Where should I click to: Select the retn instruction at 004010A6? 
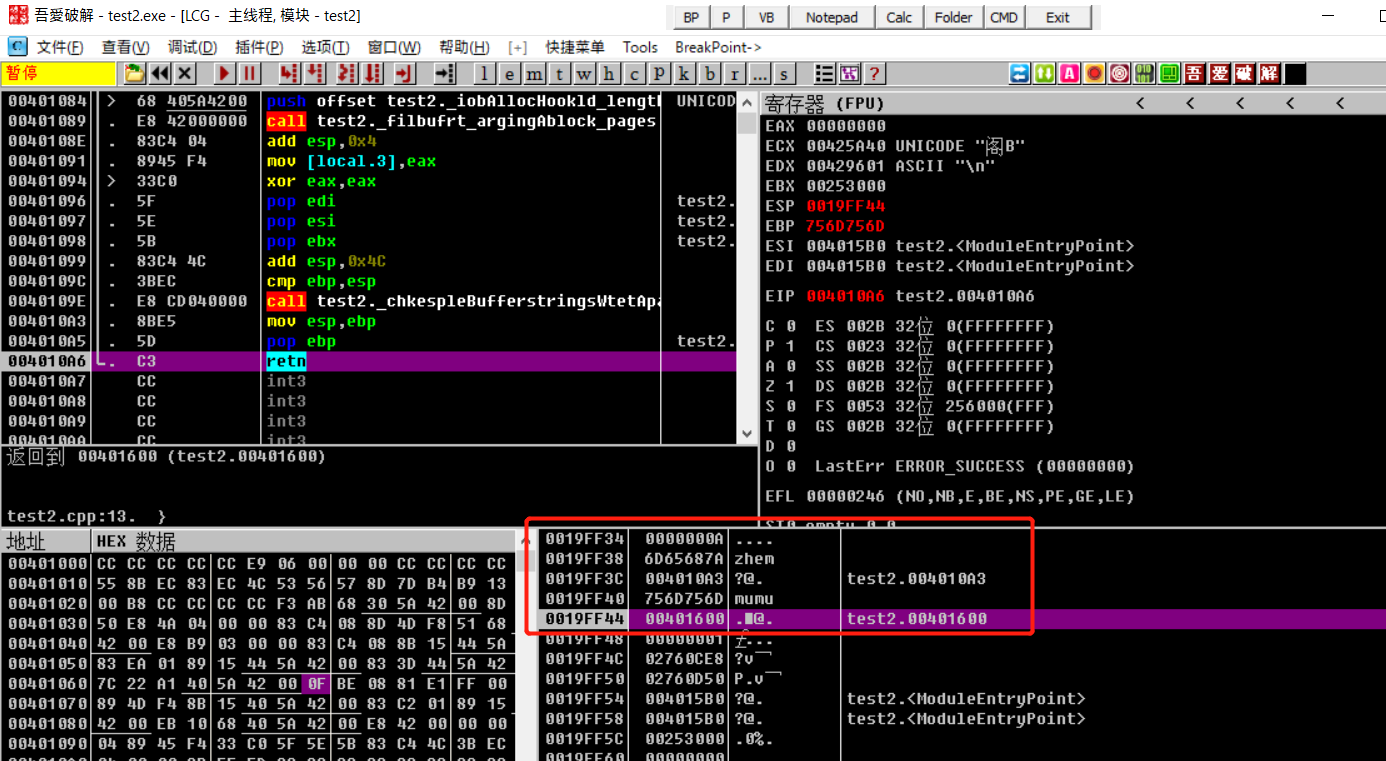(369, 361)
